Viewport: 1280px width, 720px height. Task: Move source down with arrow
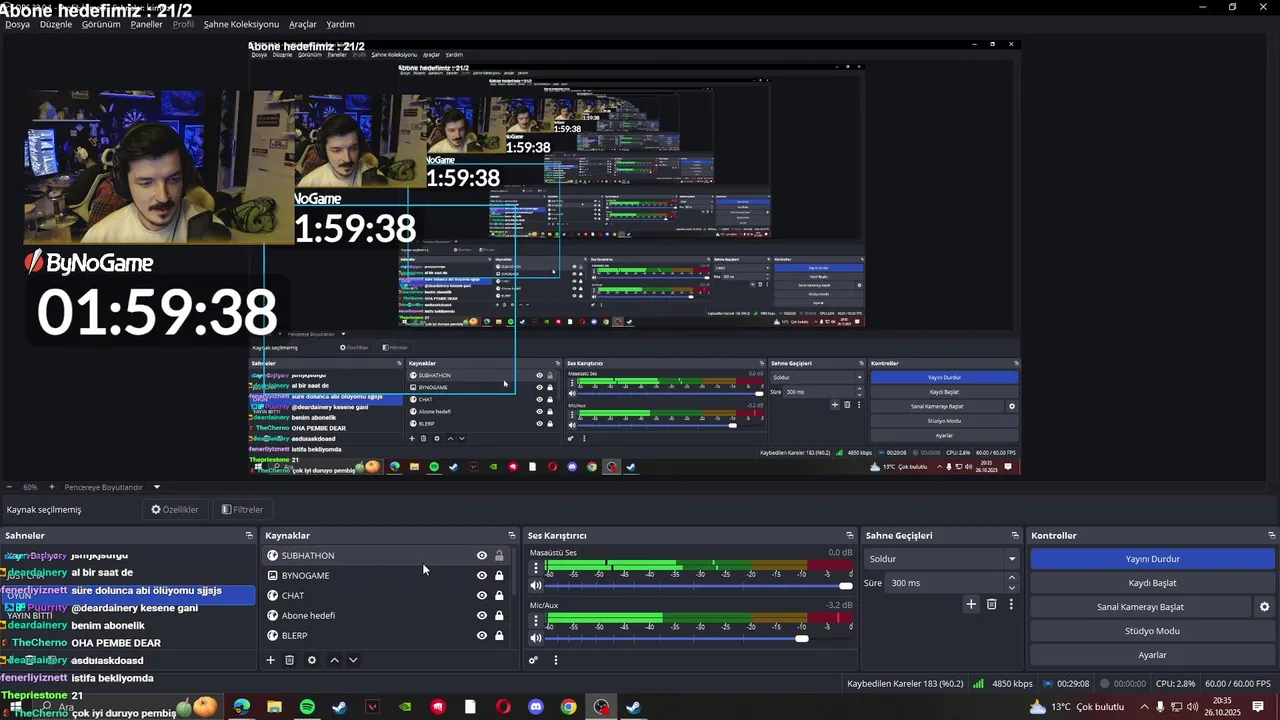pyautogui.click(x=353, y=660)
